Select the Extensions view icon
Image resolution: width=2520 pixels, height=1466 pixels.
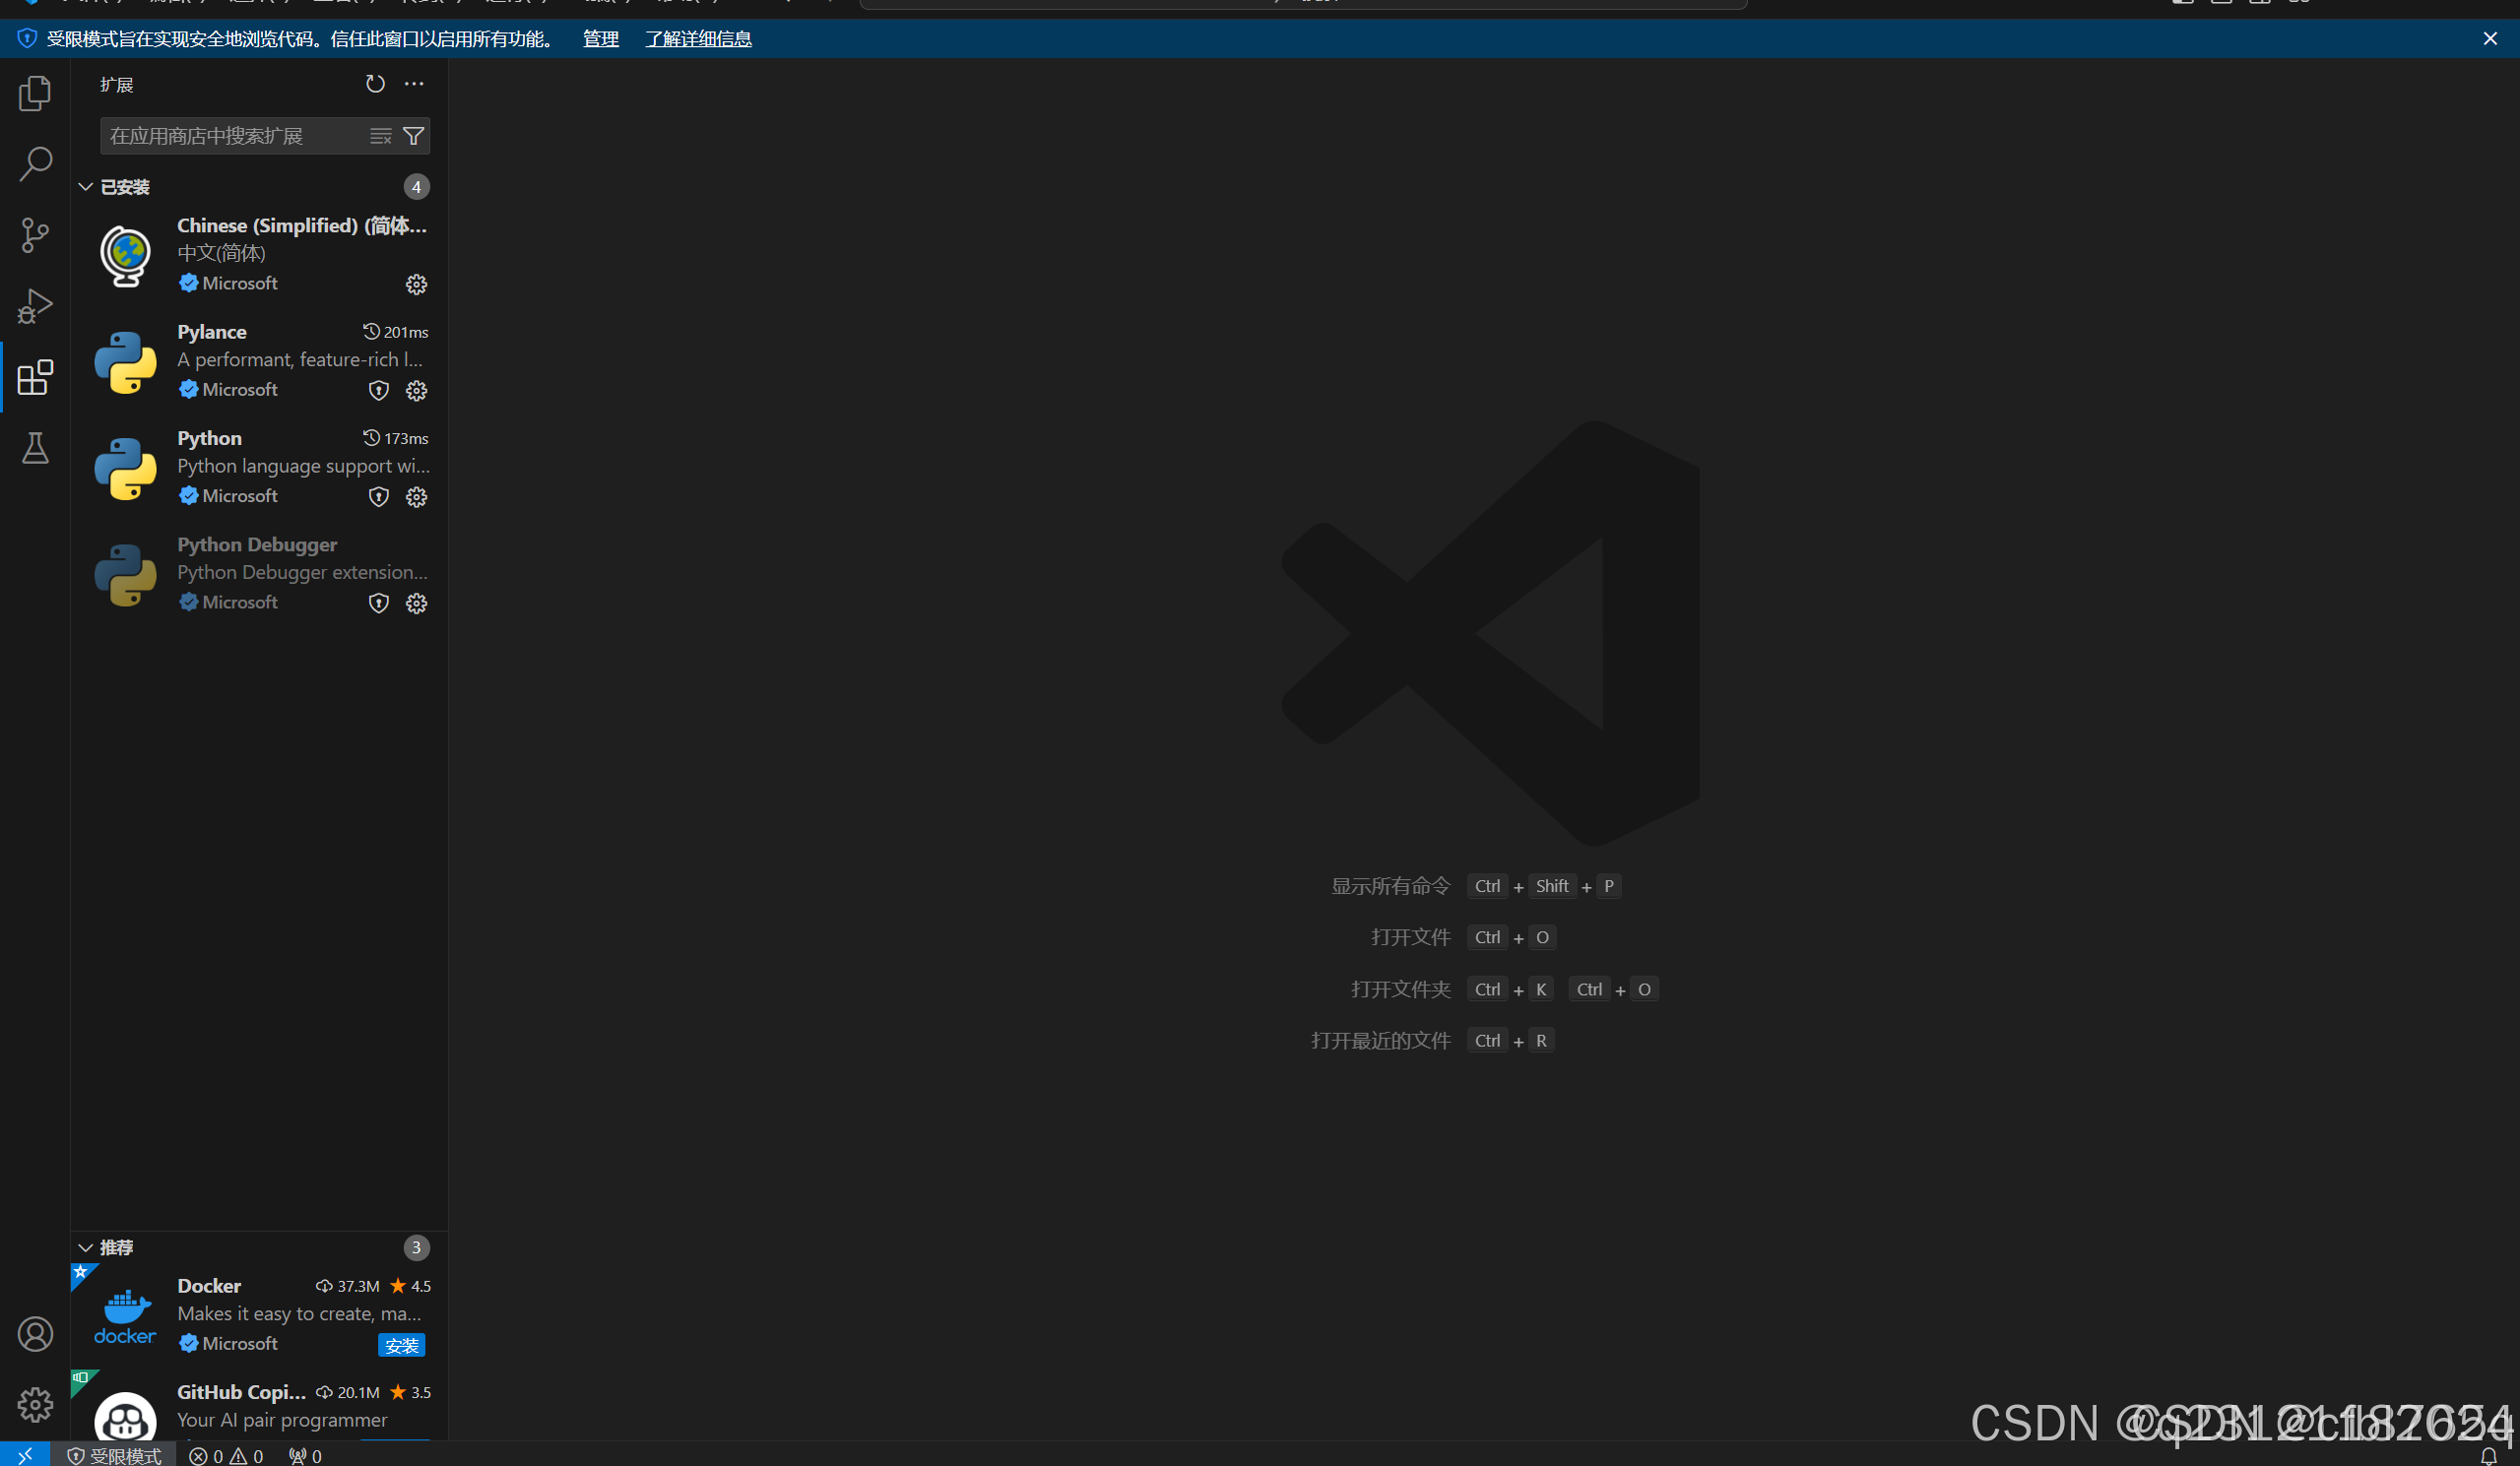click(35, 377)
